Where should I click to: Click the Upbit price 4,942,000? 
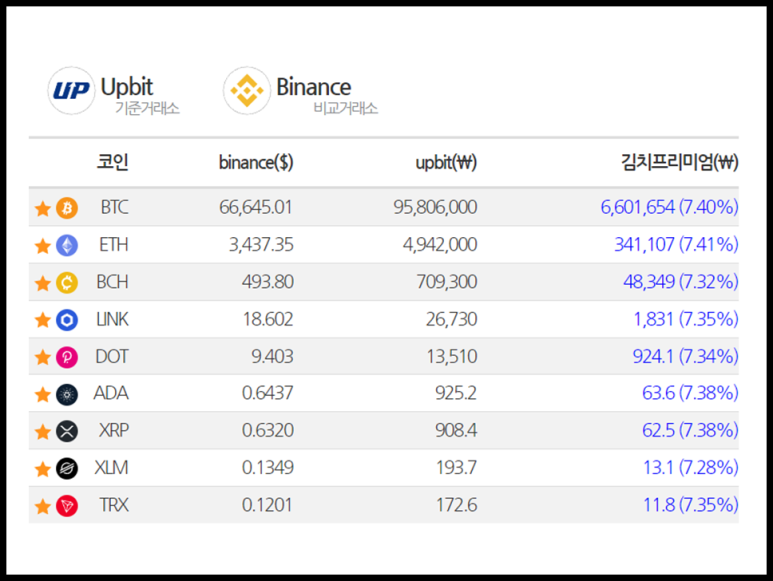pyautogui.click(x=440, y=244)
